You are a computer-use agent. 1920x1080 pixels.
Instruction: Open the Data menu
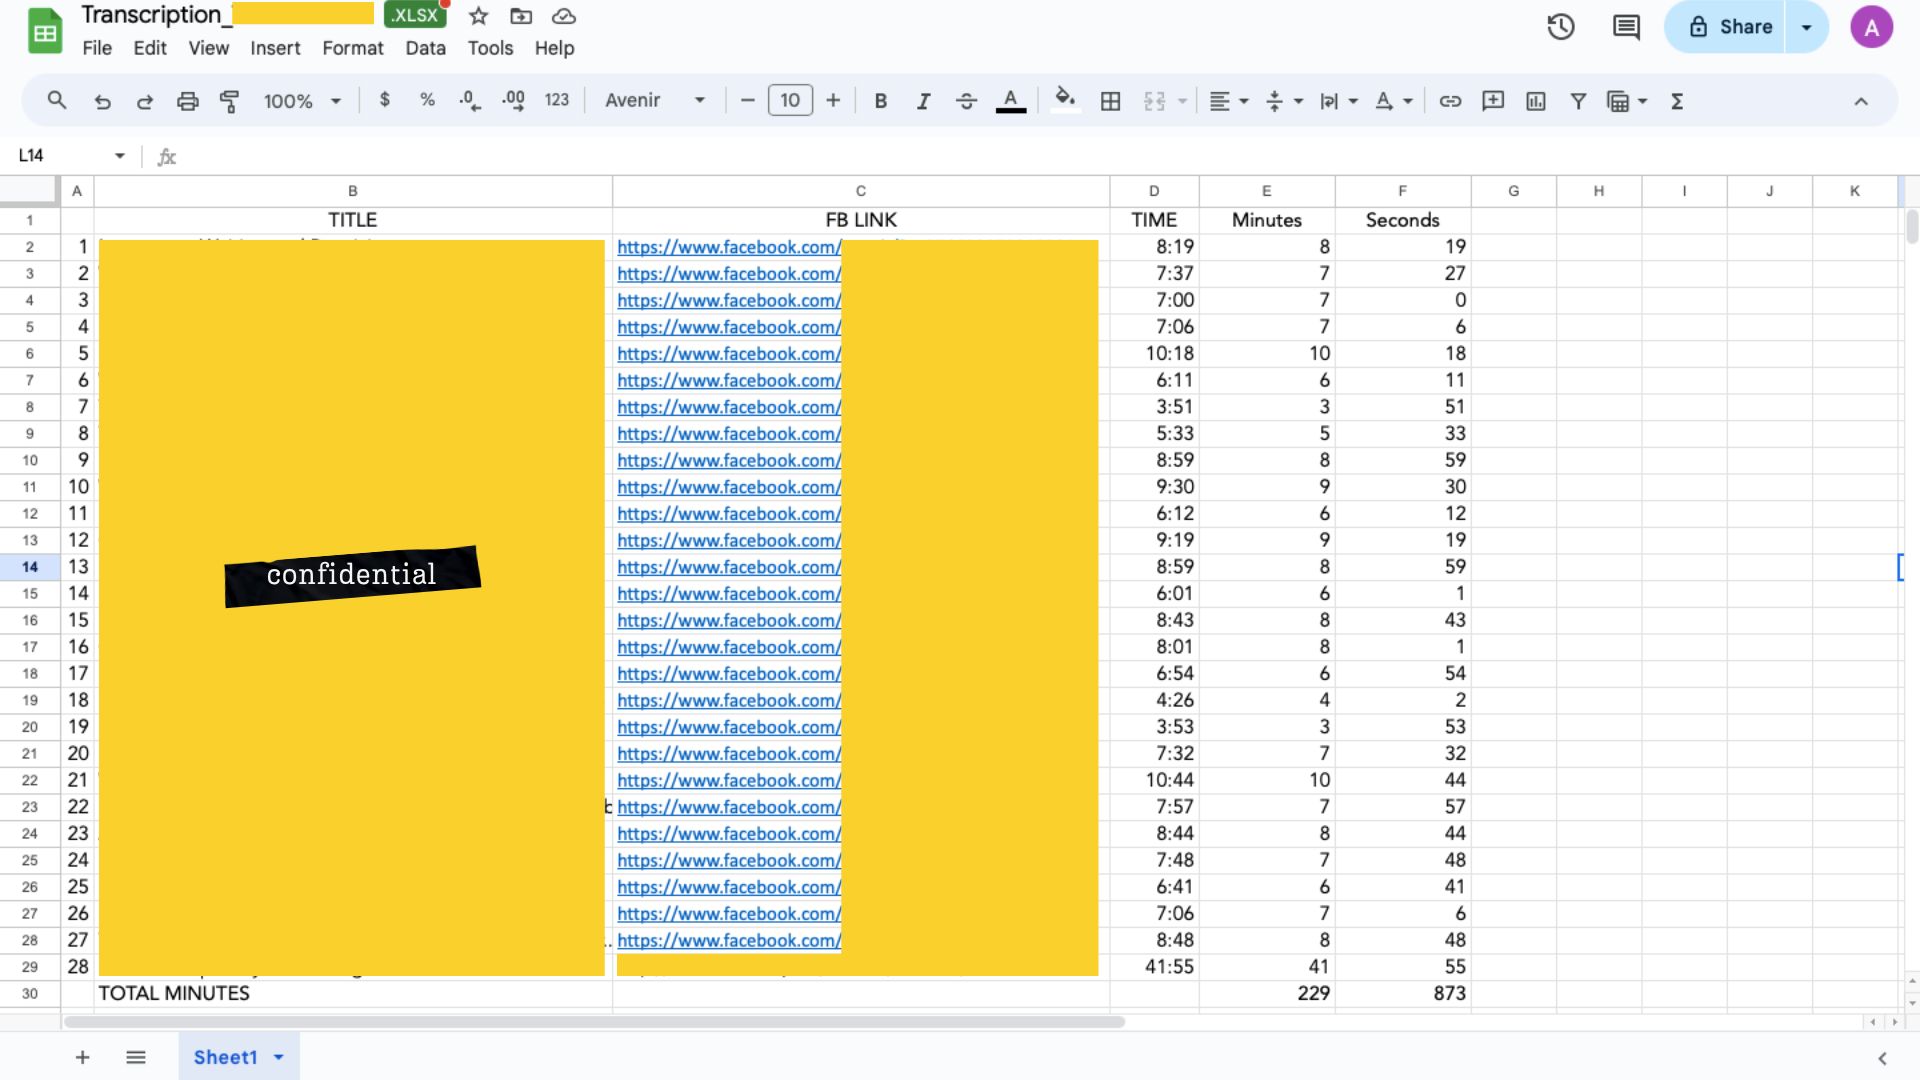tap(425, 48)
